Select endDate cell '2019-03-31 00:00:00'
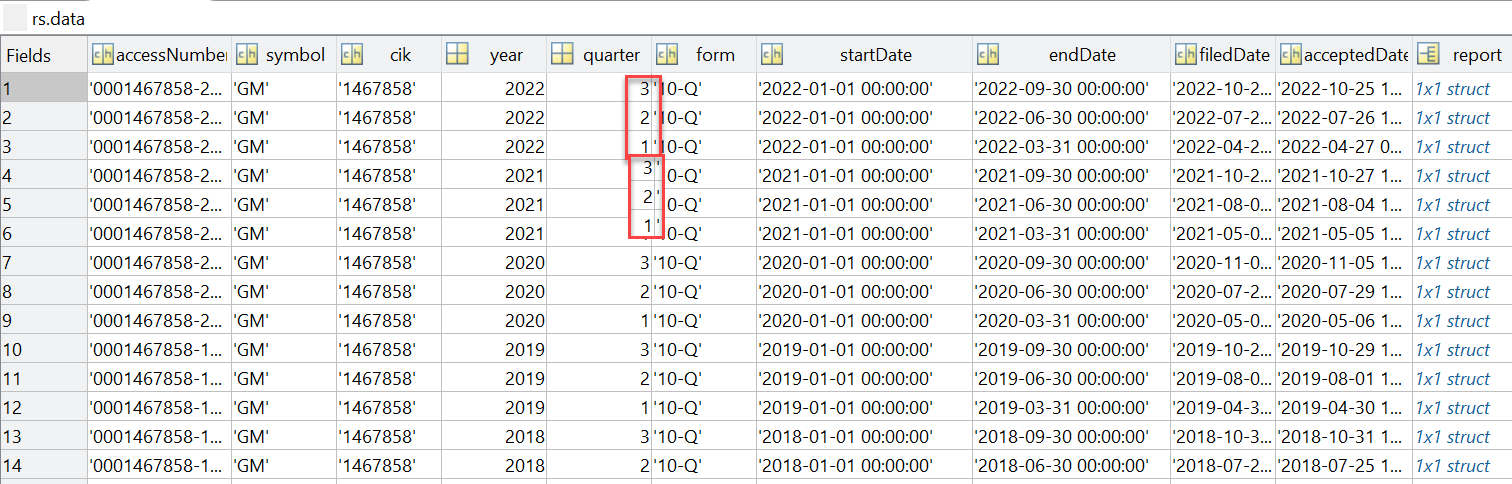1512x484 pixels. [x=1071, y=407]
